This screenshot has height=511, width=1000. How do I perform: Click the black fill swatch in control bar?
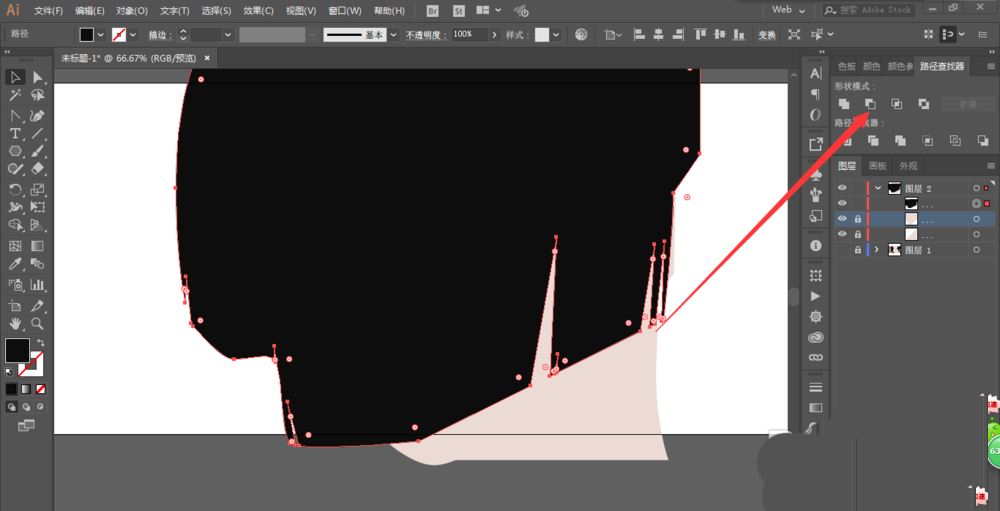click(87, 34)
